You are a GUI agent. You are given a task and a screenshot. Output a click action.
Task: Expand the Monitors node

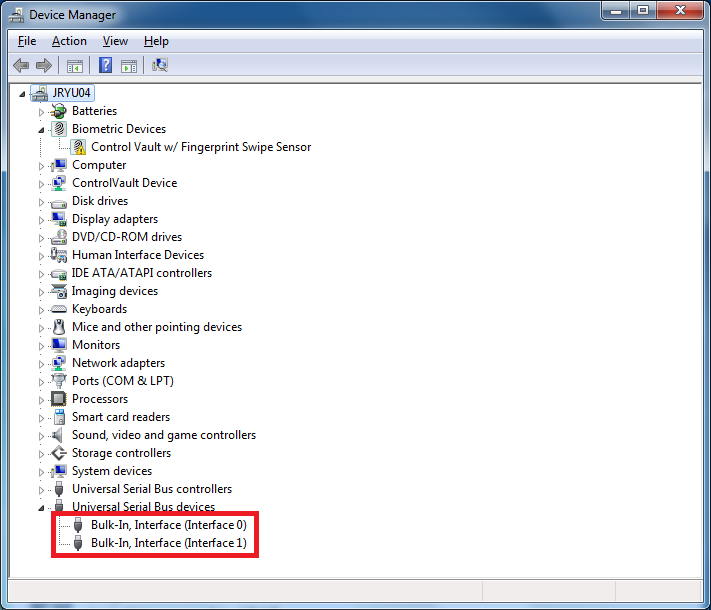(41, 346)
